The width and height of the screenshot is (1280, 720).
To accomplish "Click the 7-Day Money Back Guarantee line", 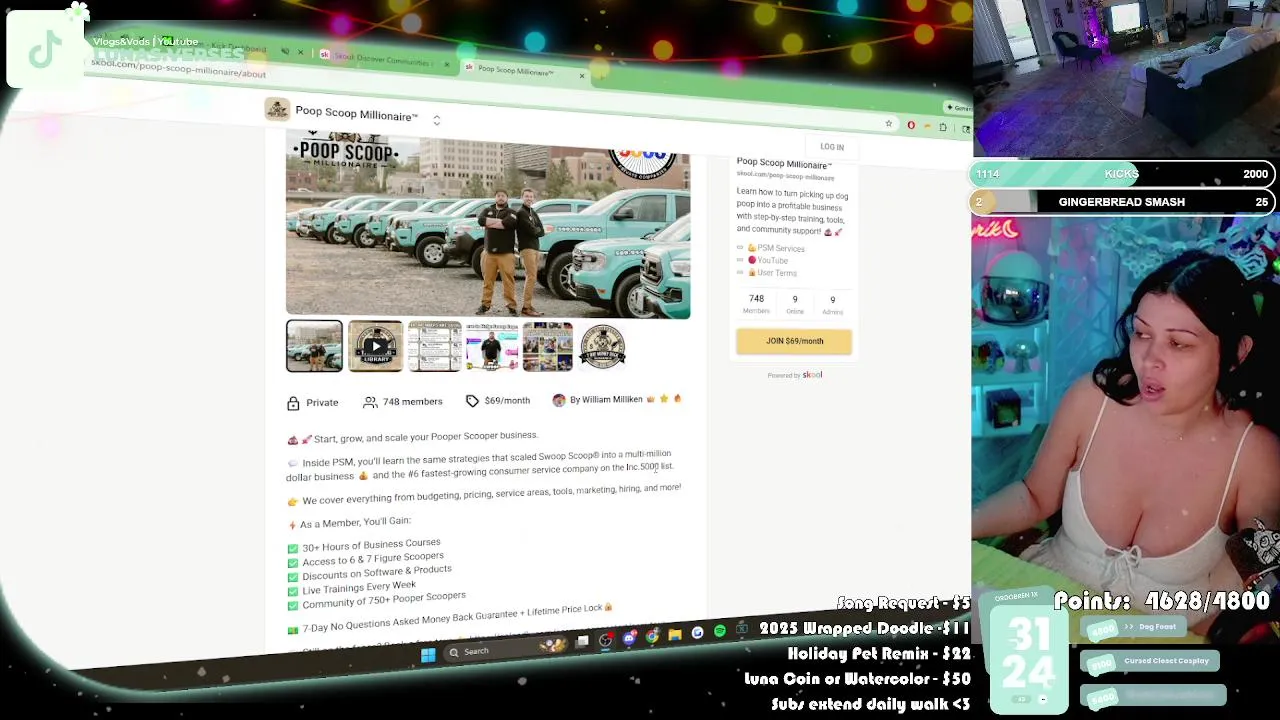I will click(x=452, y=619).
